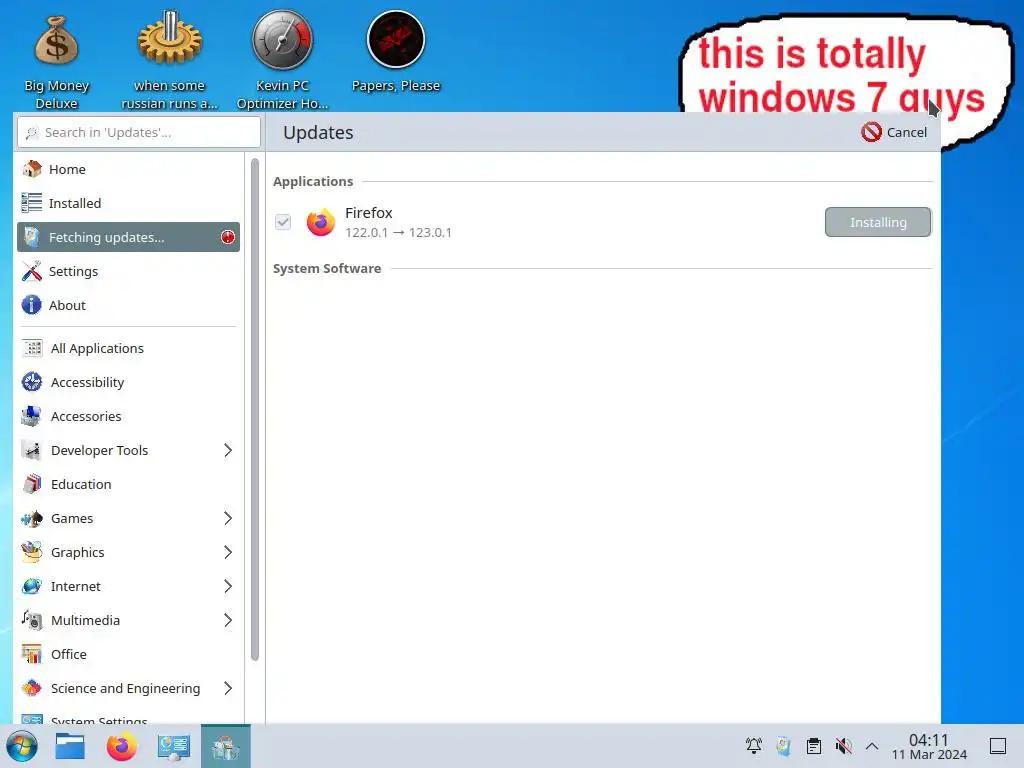
Task: Click the About info icon in the sidebar
Action: point(31,305)
